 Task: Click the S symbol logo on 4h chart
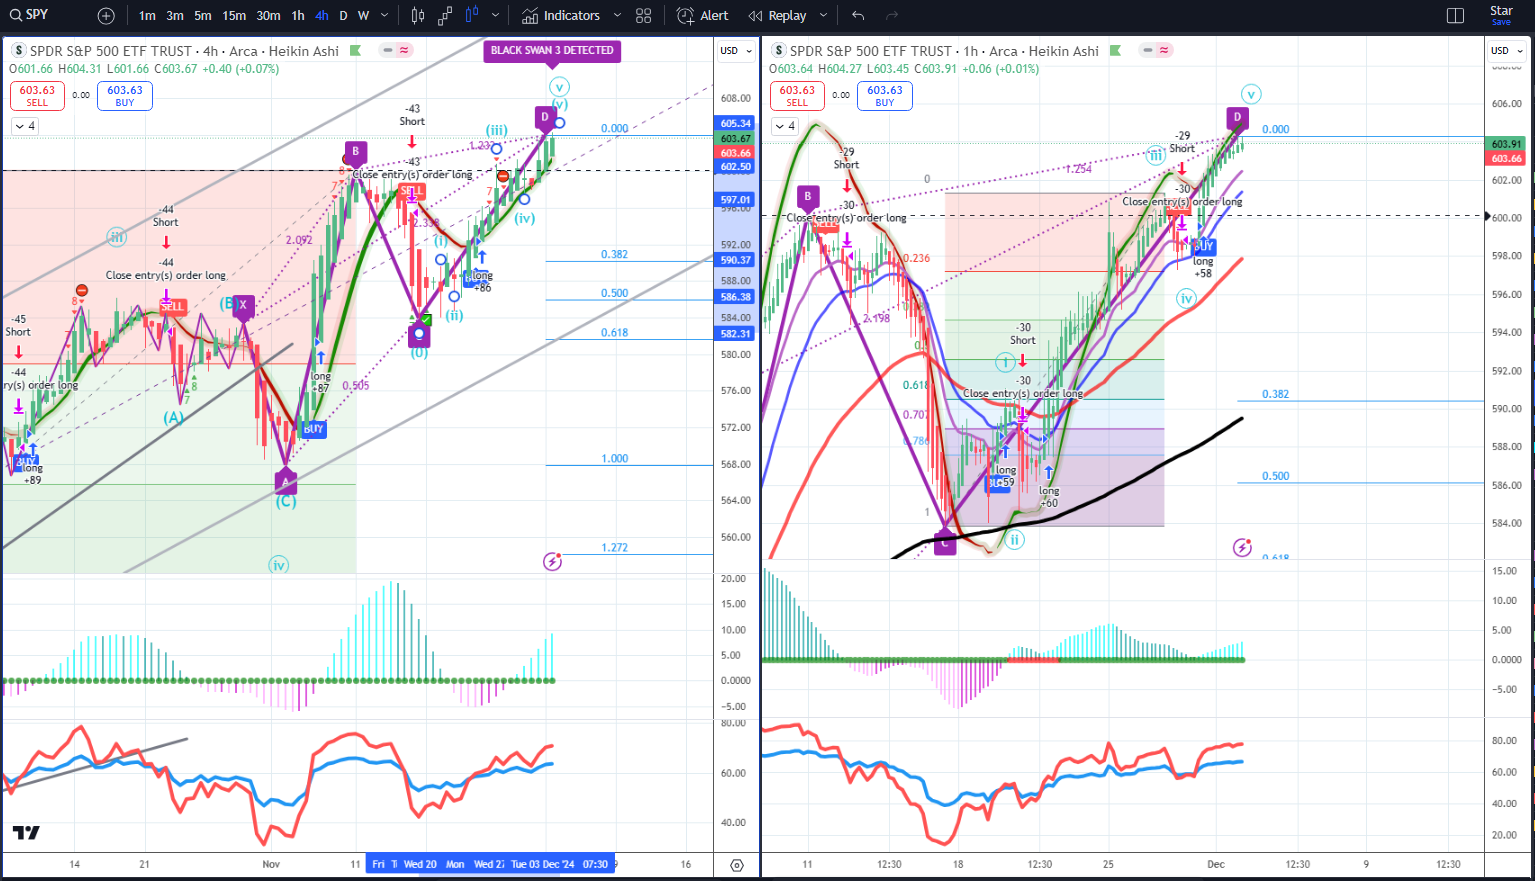(x=19, y=51)
